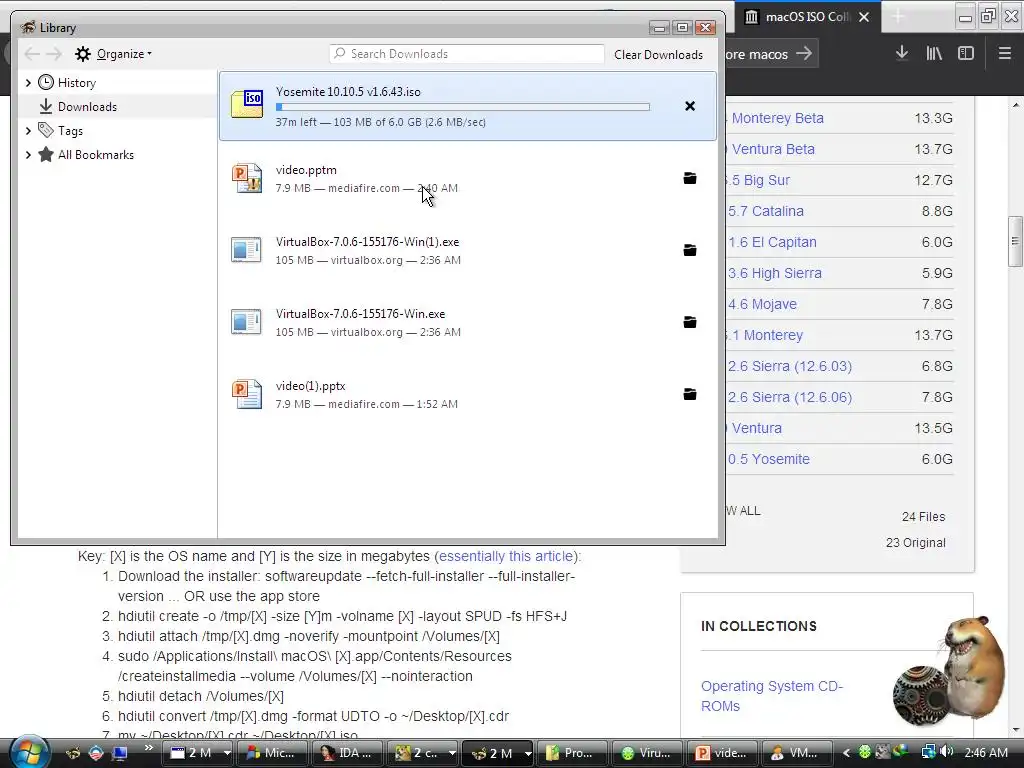This screenshot has height=768, width=1024.
Task: Click the taskbar clock 2:46 AM
Action: click(x=986, y=752)
